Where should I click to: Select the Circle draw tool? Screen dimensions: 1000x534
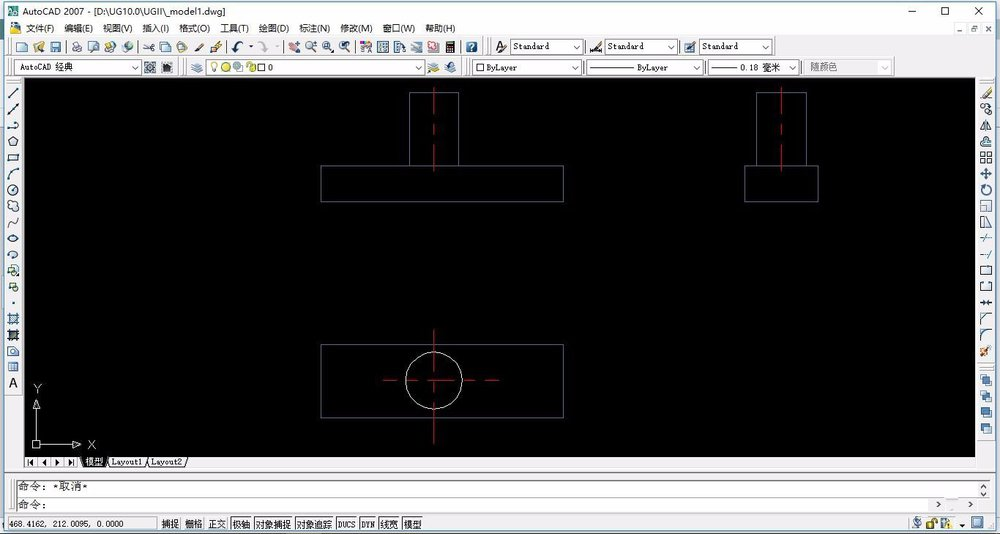(x=13, y=190)
